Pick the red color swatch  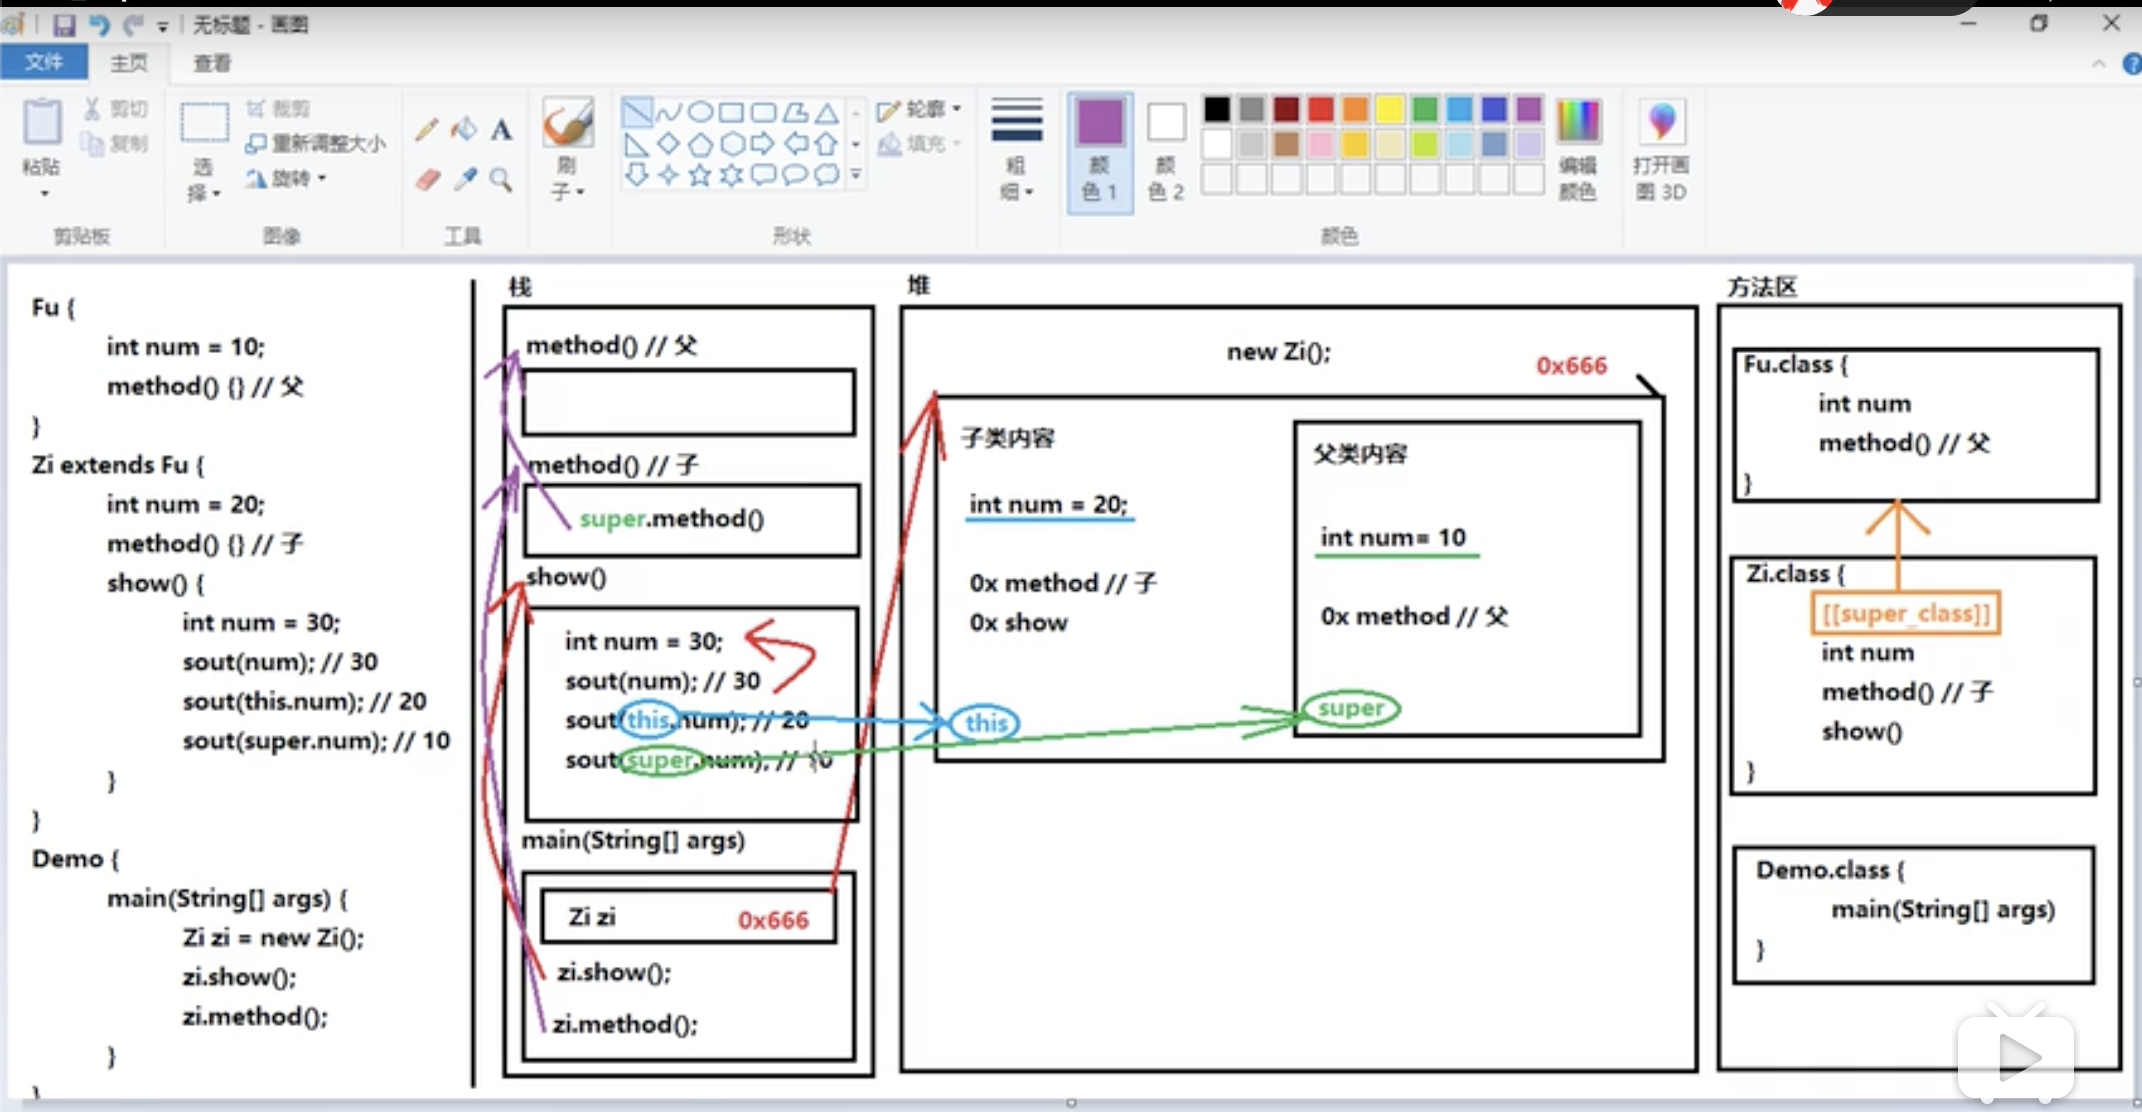point(1321,109)
